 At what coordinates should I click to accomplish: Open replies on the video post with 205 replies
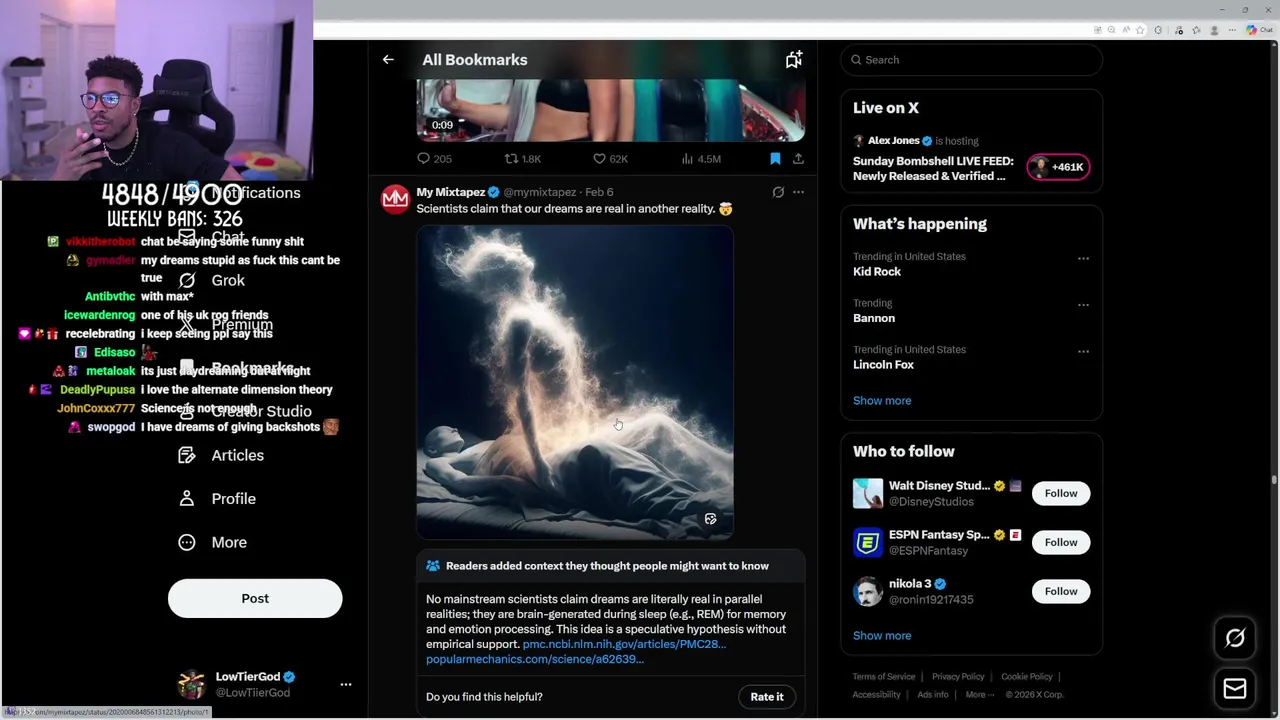434,159
